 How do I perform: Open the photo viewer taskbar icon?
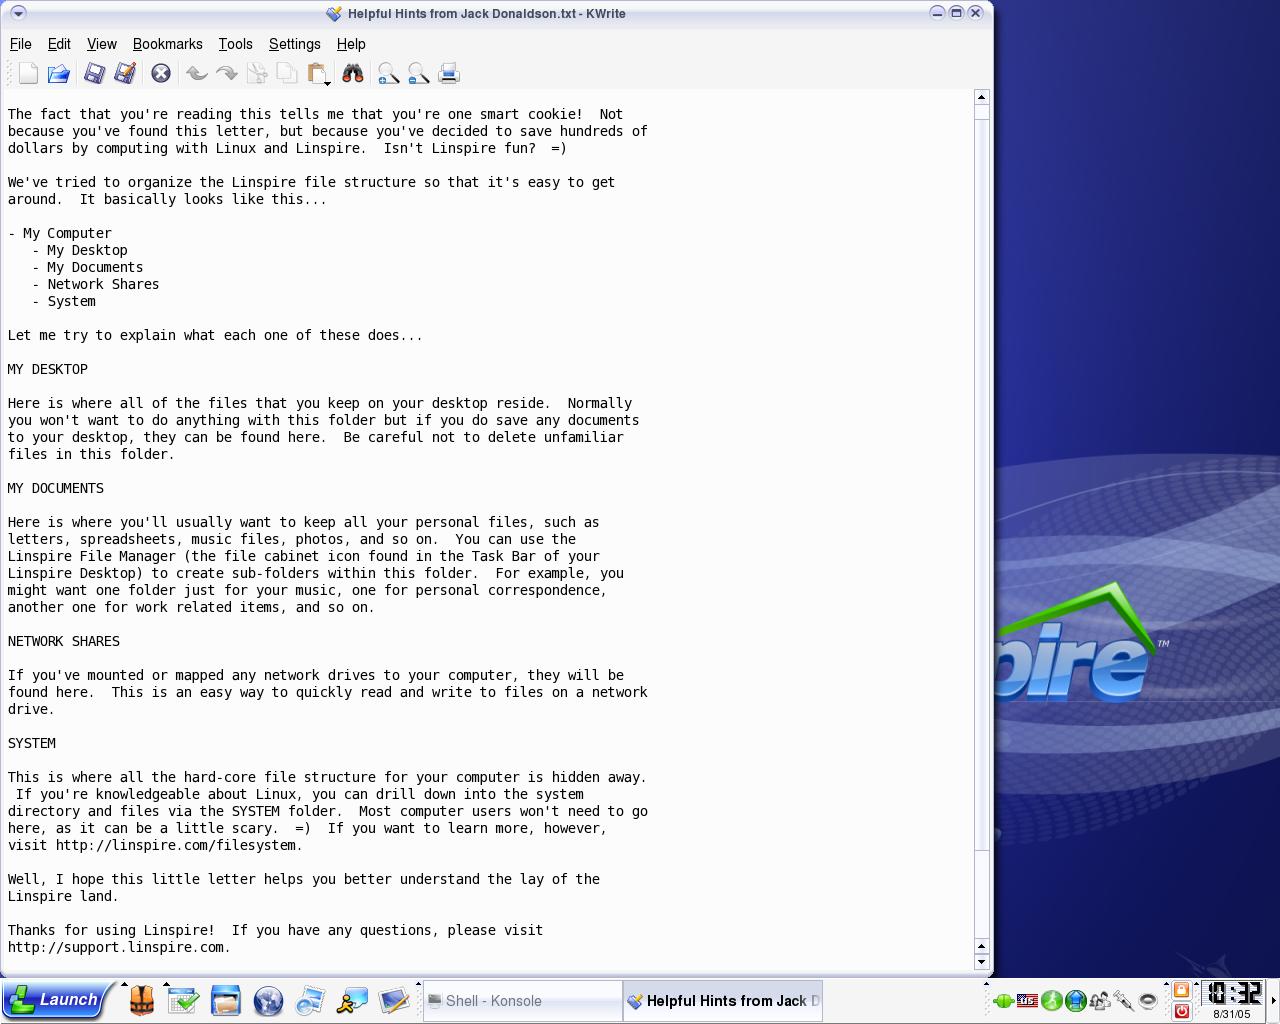310,1000
